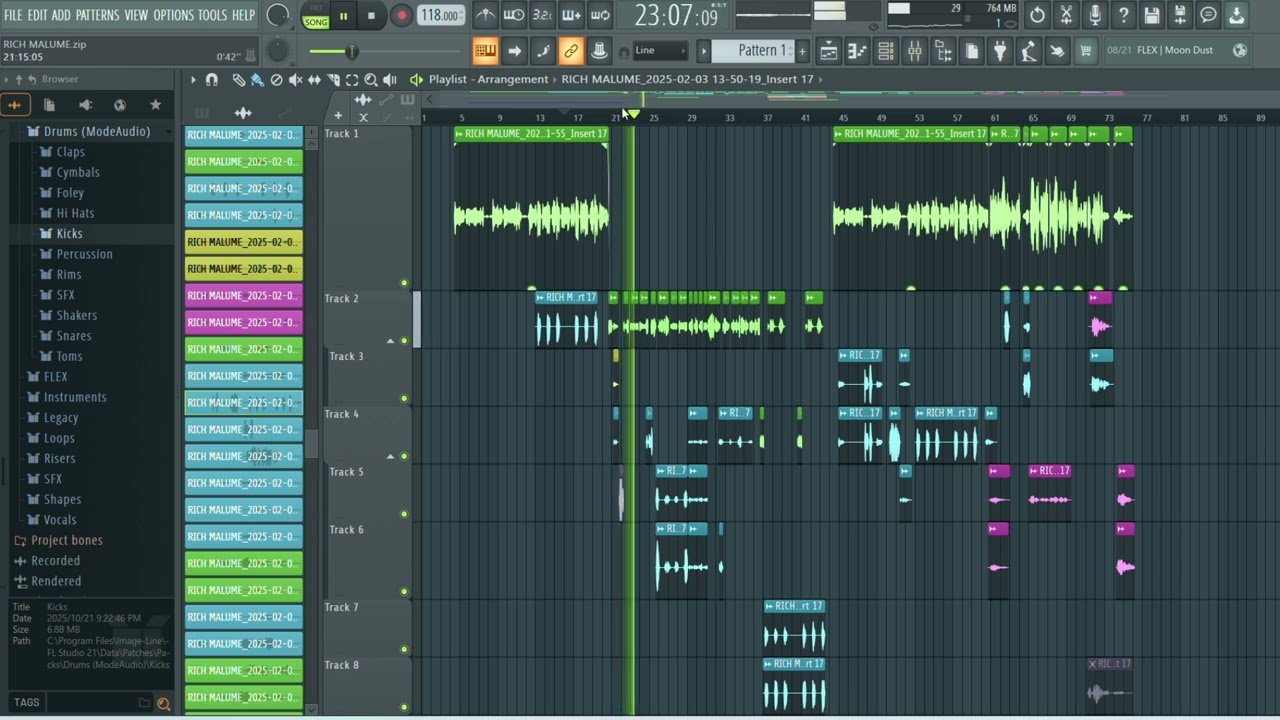Switch to PAT pattern mode
Viewport: 1280px width, 720px height.
pos(316,9)
